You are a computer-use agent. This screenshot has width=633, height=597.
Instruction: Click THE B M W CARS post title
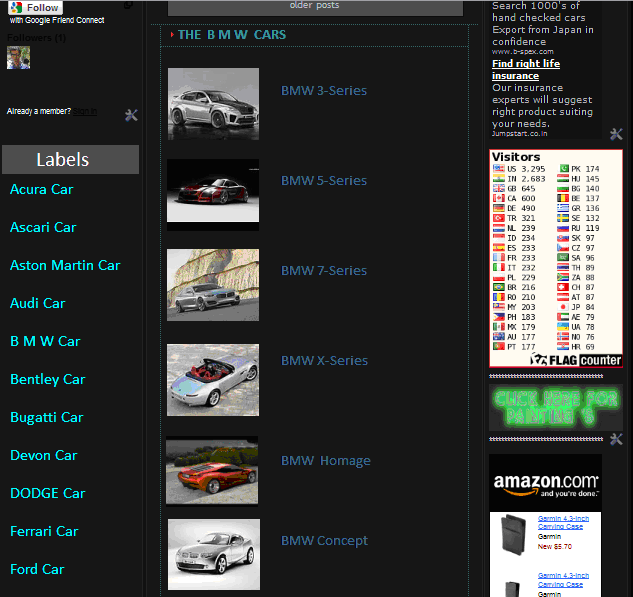232,35
